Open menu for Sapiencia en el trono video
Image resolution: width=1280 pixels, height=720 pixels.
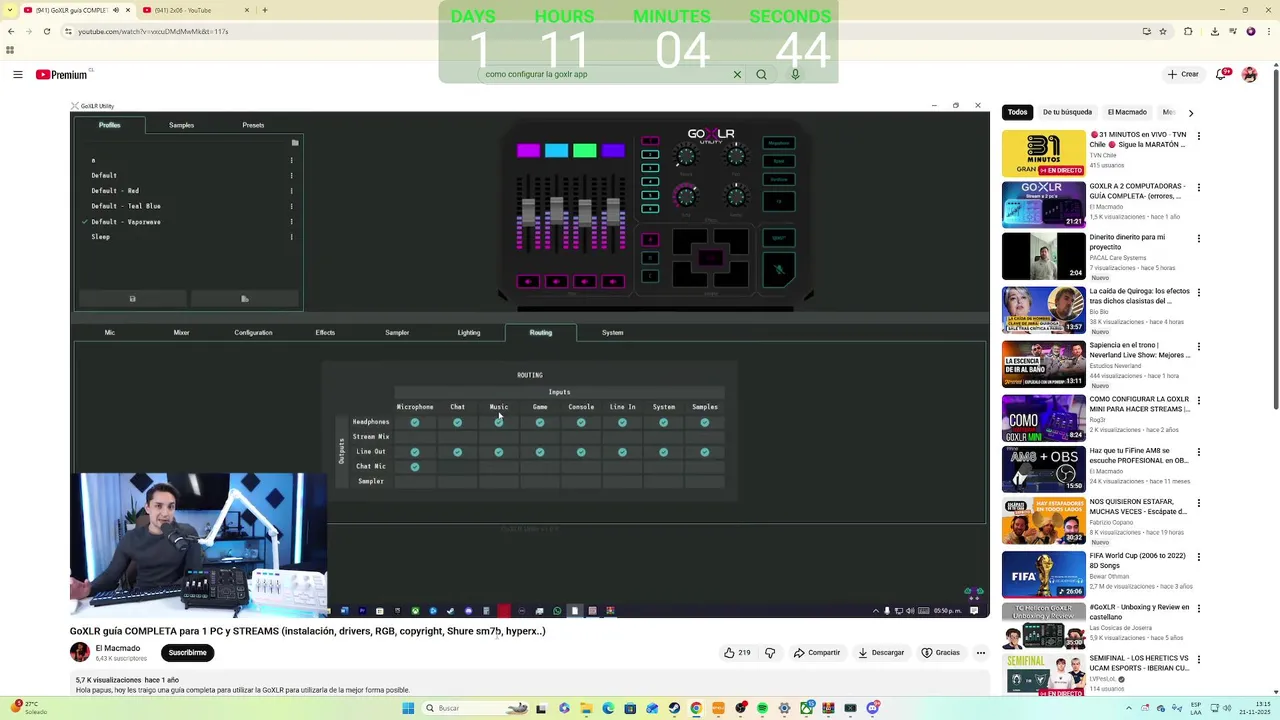tap(1198, 347)
